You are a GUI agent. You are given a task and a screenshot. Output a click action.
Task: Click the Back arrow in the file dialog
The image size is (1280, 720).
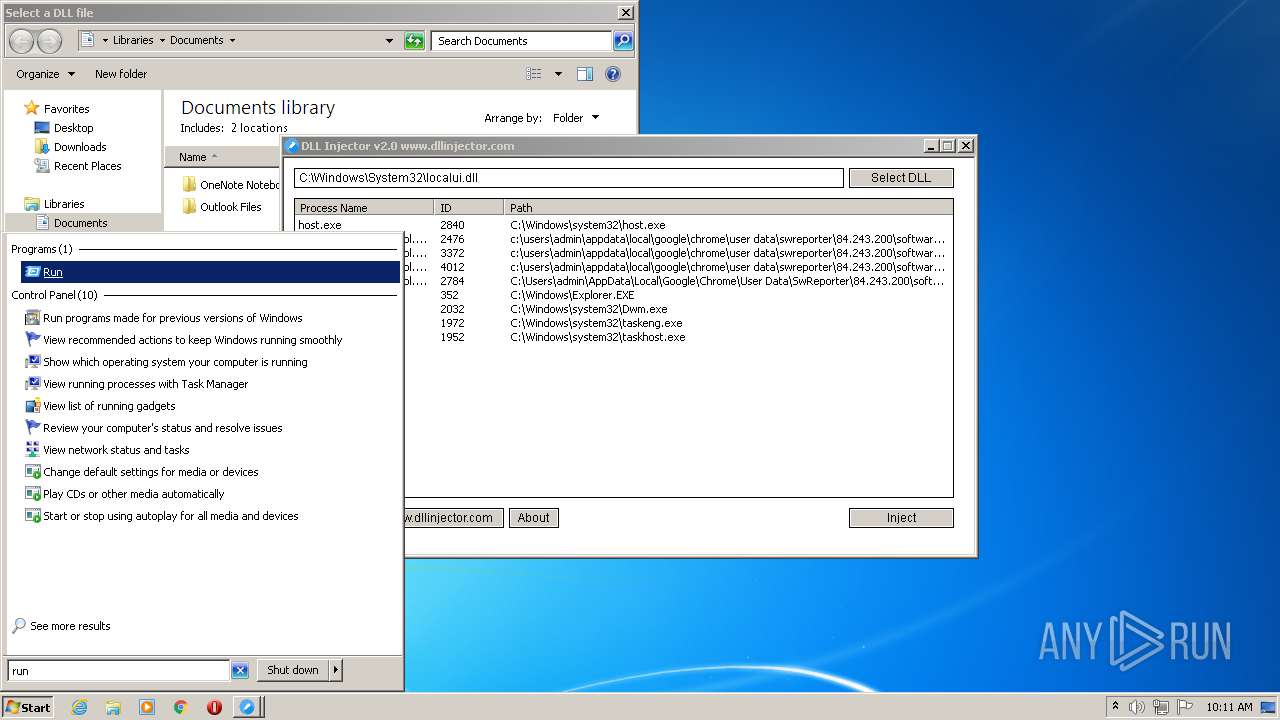(x=21, y=41)
